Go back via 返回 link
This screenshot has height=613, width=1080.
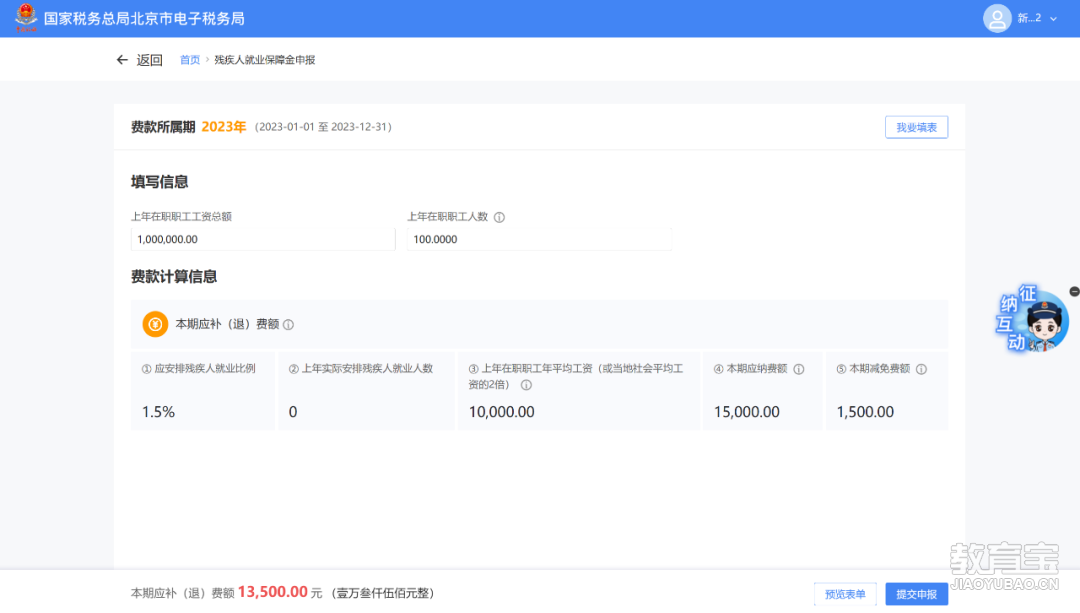(x=149, y=60)
